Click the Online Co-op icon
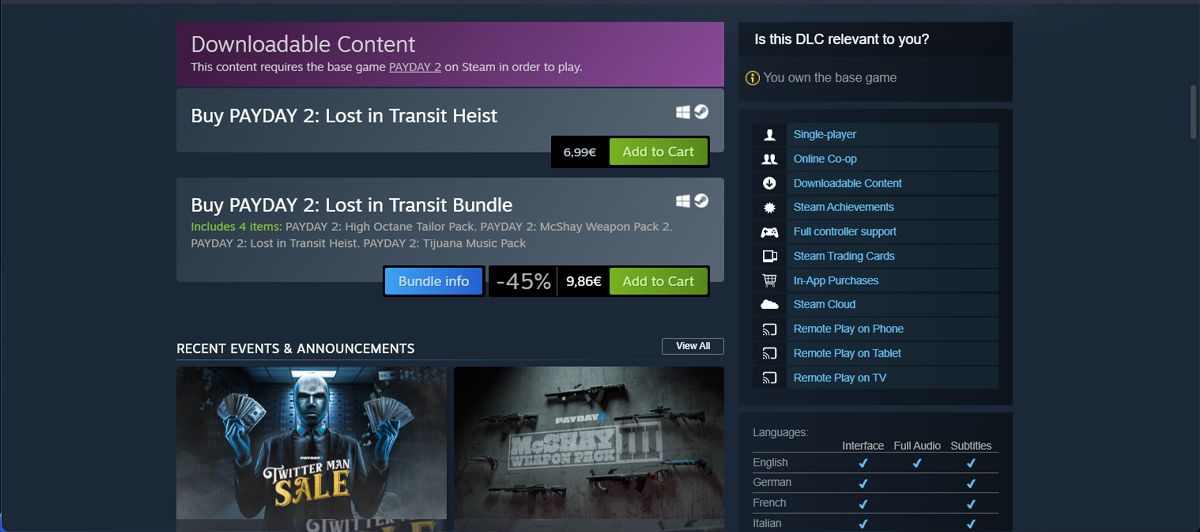Screen dimensions: 1200x532 point(769,159)
